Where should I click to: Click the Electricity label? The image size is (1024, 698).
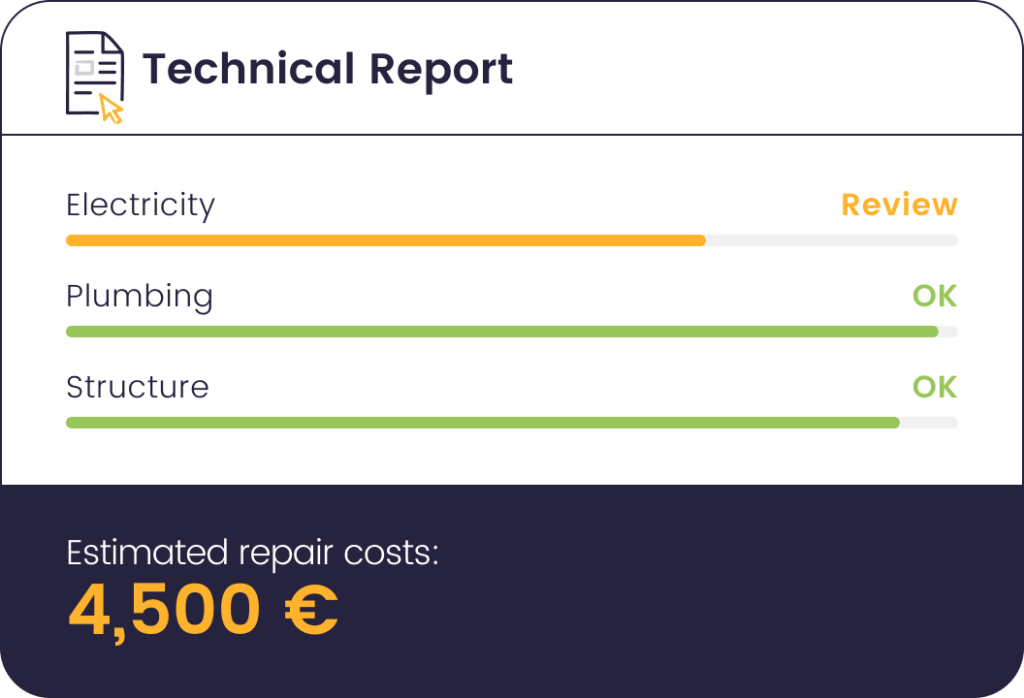[x=140, y=206]
